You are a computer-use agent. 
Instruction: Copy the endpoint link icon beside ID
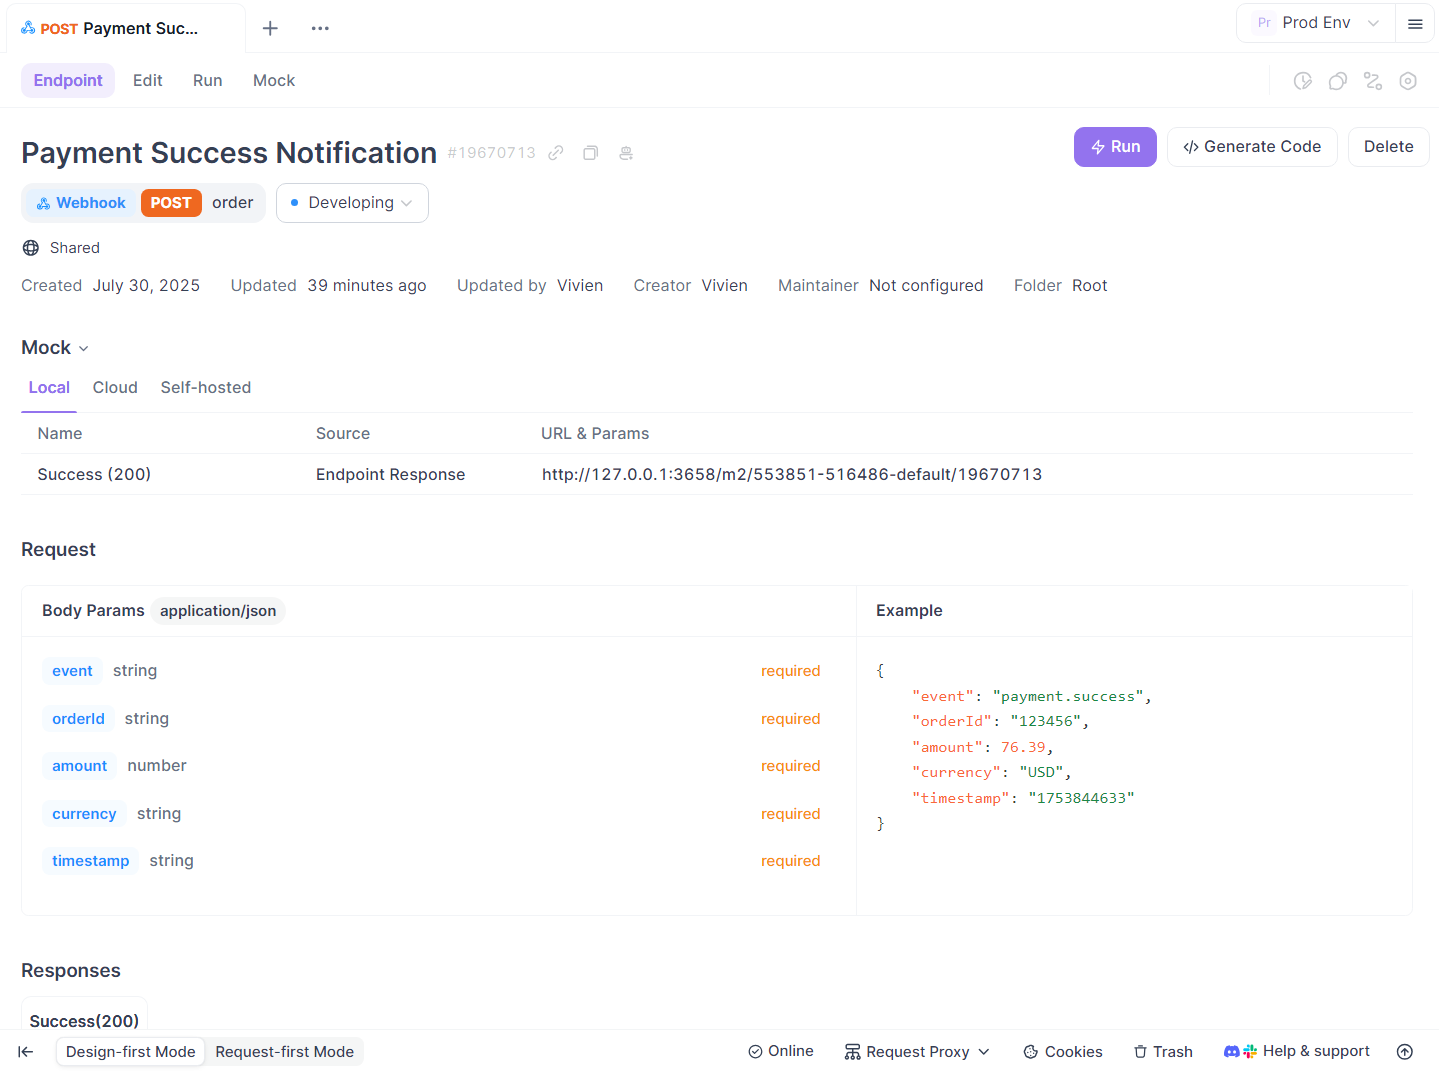556,153
